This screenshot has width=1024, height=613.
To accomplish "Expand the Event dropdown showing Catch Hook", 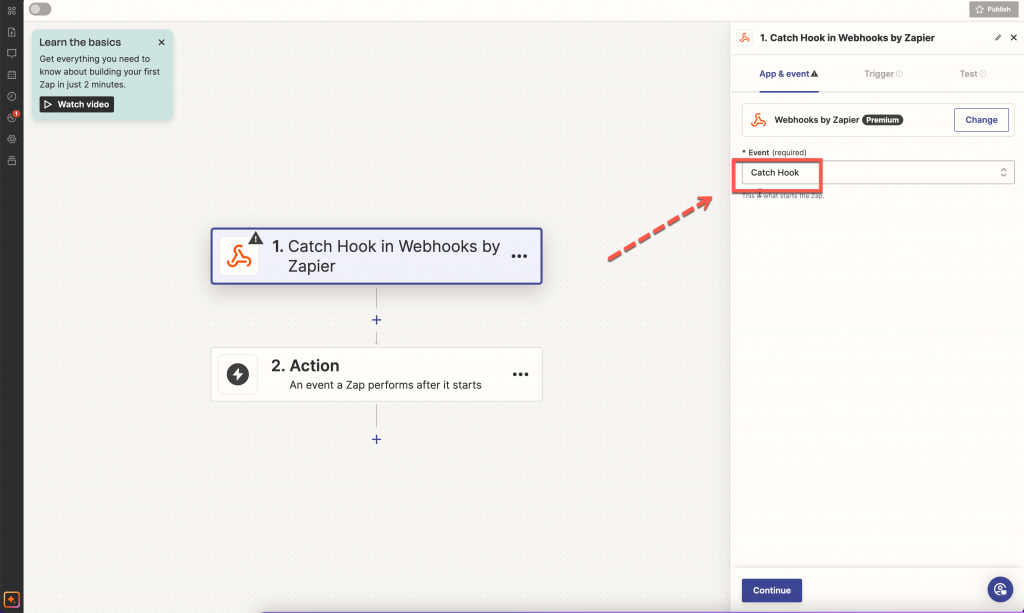I will tap(877, 173).
